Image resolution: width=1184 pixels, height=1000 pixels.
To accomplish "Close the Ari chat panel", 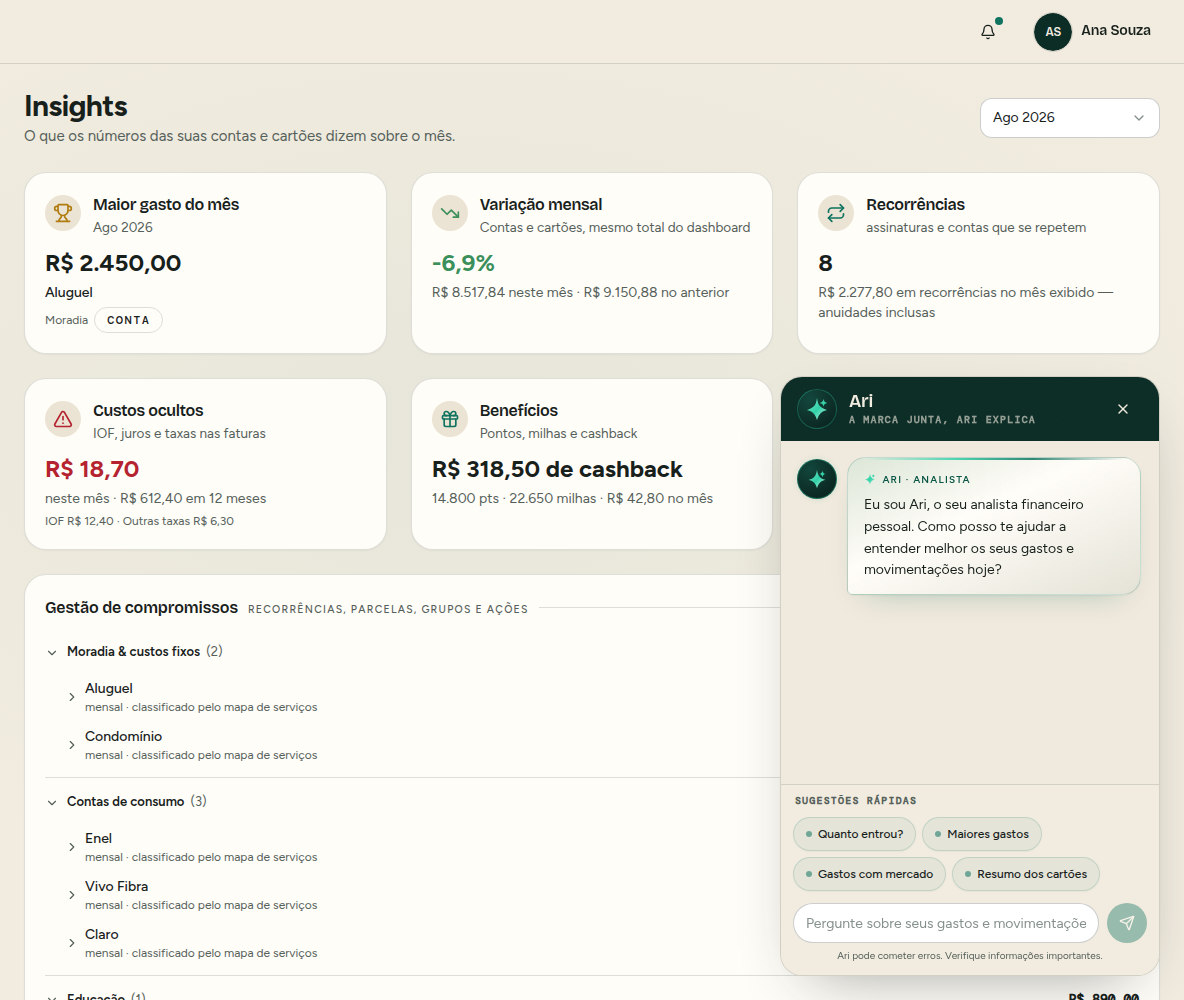I will (x=1123, y=409).
